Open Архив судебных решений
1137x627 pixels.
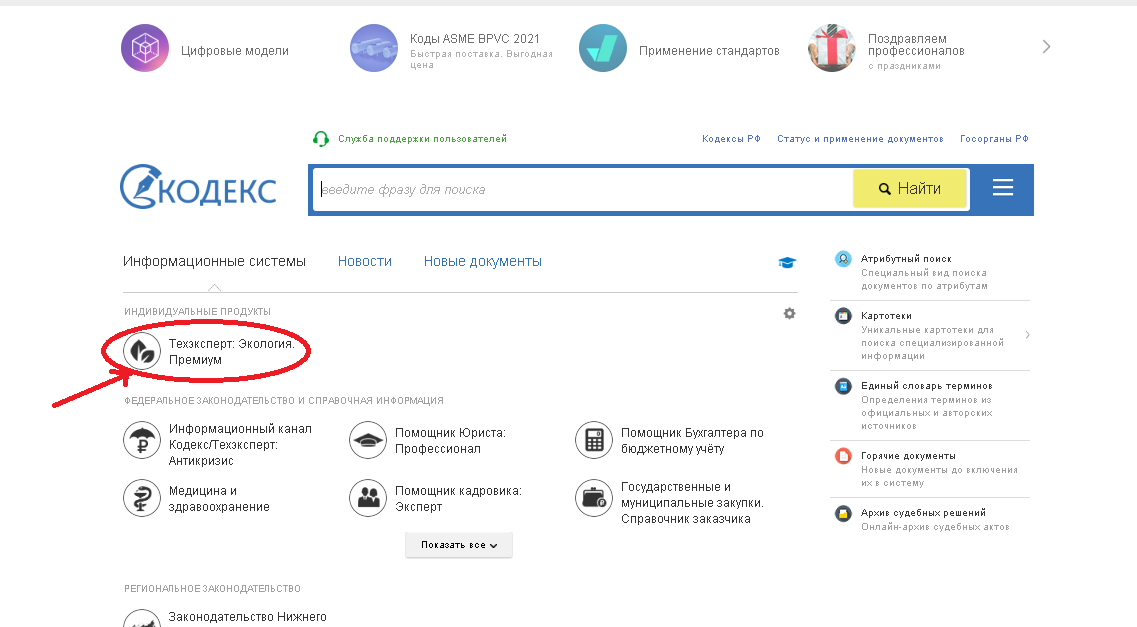point(923,513)
